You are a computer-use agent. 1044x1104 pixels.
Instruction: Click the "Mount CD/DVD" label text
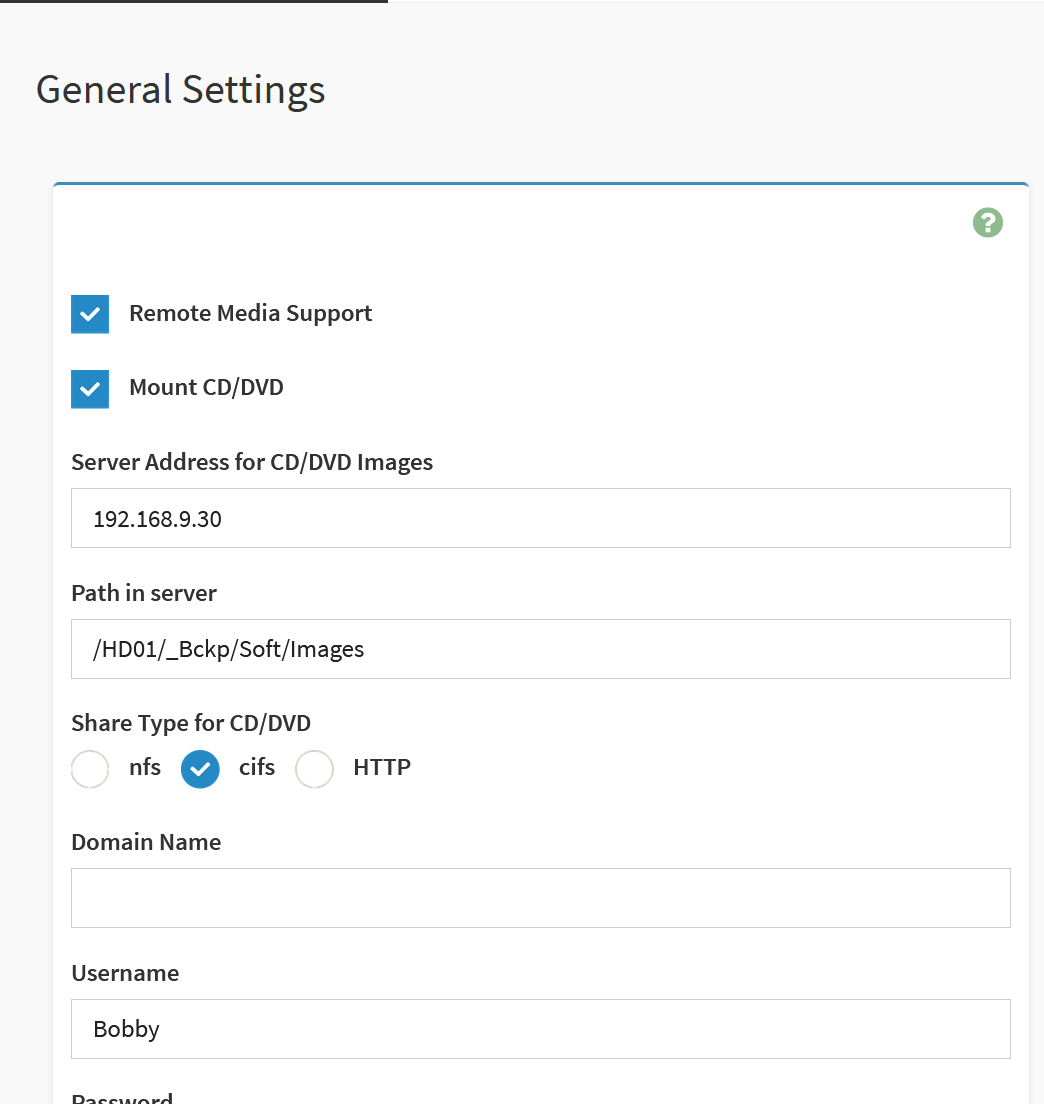coord(206,387)
